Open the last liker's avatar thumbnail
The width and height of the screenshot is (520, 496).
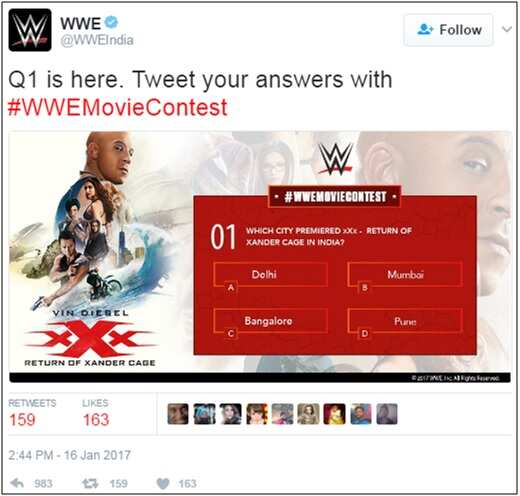tap(387, 414)
